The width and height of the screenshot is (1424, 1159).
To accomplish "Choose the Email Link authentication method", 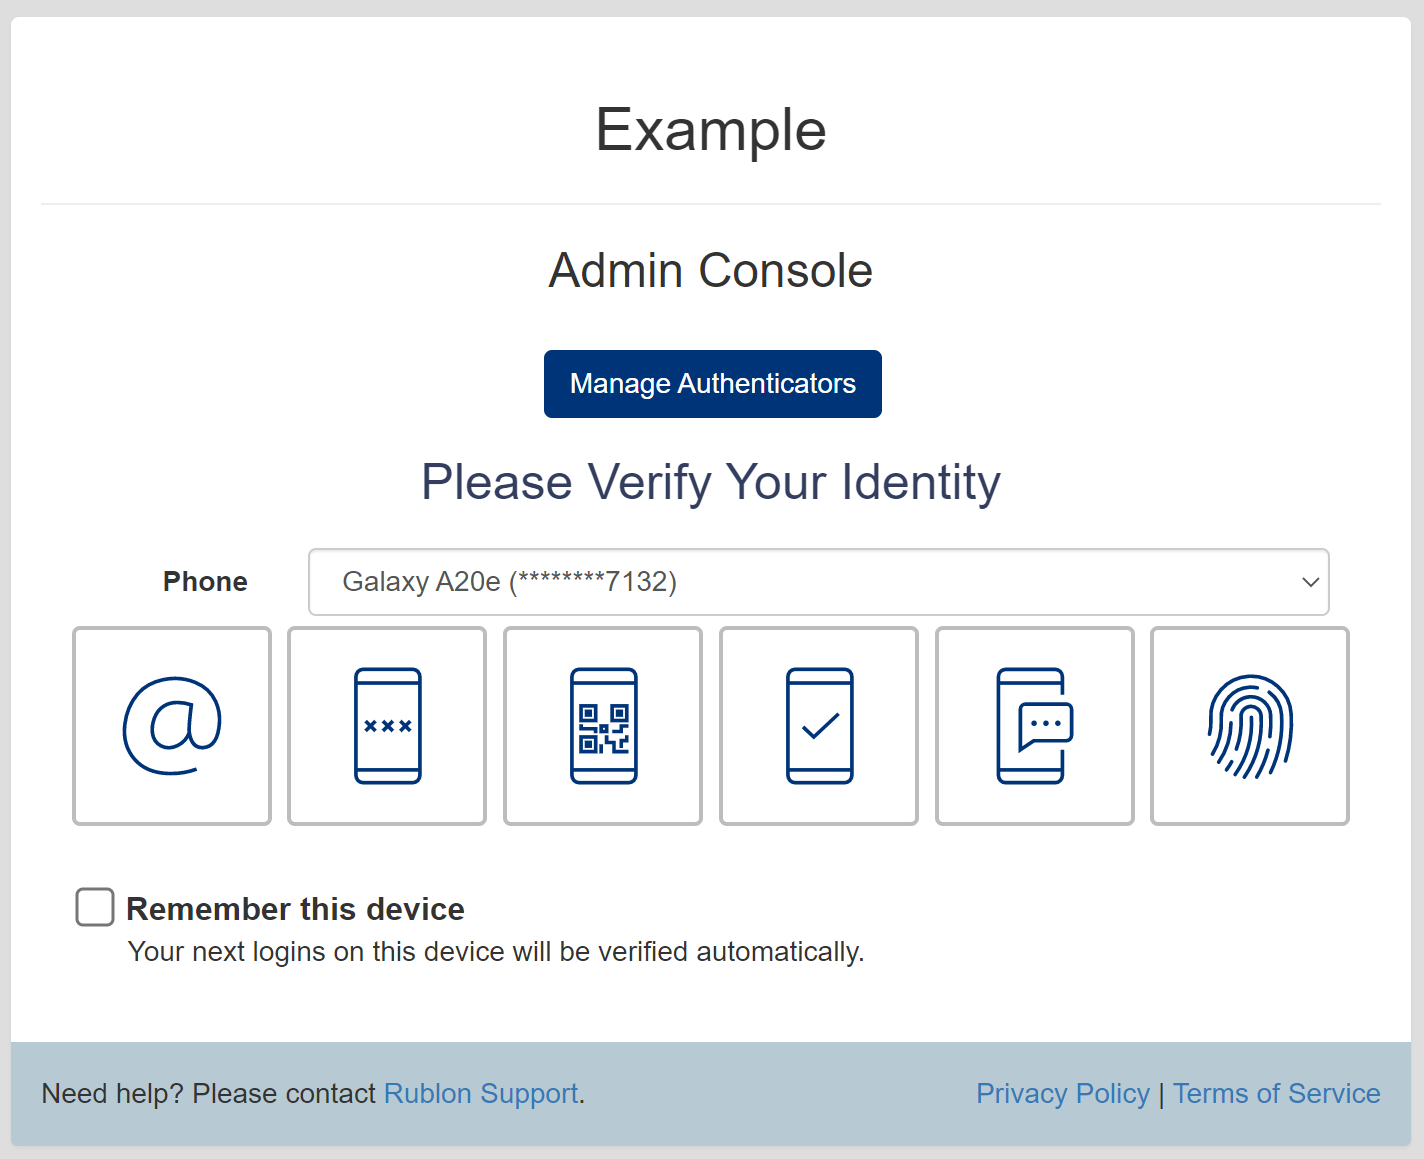I will [x=172, y=726].
